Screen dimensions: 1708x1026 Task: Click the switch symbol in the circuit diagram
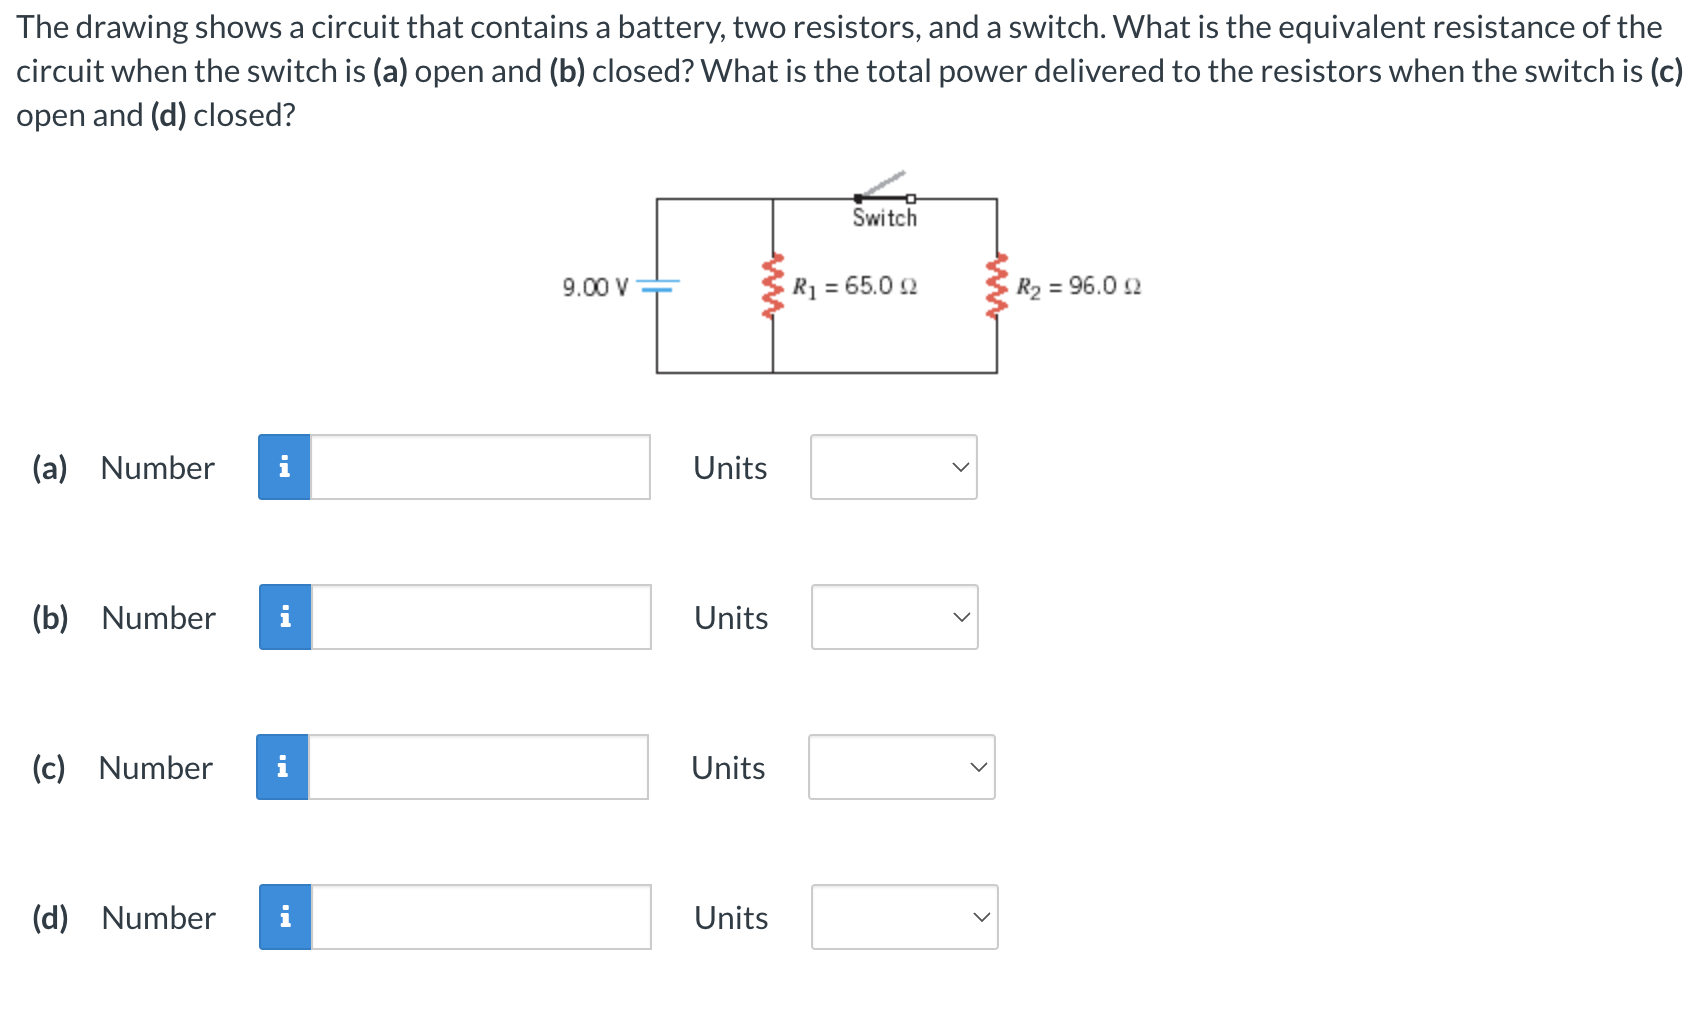click(x=884, y=189)
